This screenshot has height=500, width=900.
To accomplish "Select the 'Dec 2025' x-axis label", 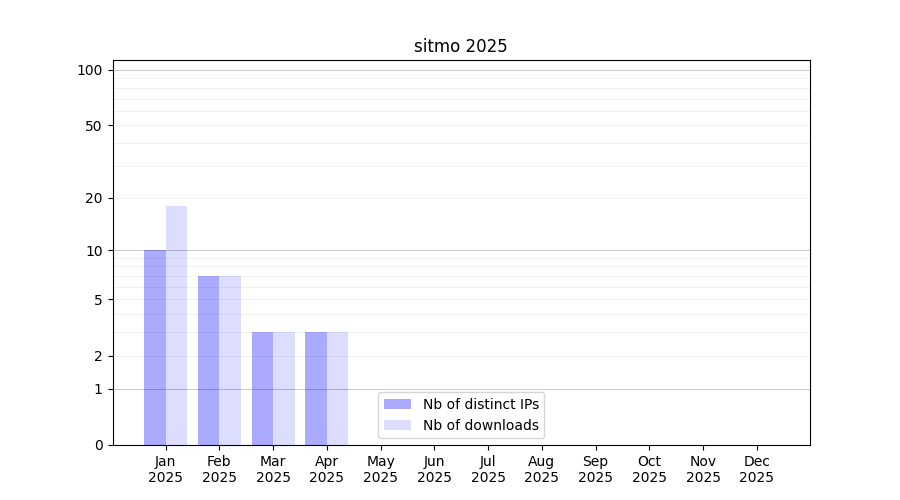I will 757,469.
